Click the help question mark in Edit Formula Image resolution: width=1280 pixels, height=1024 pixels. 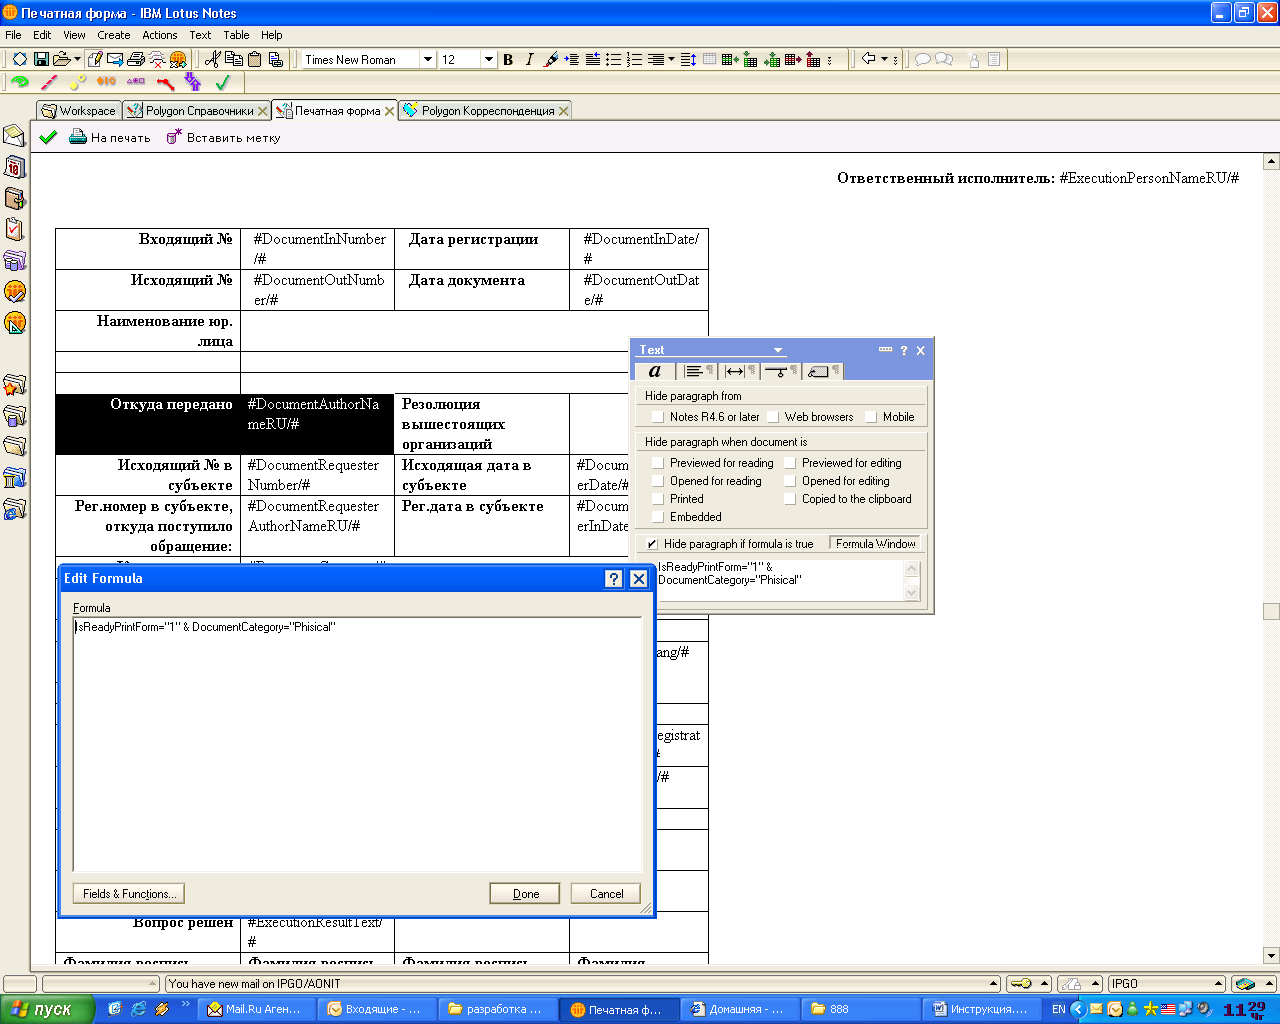pos(614,579)
